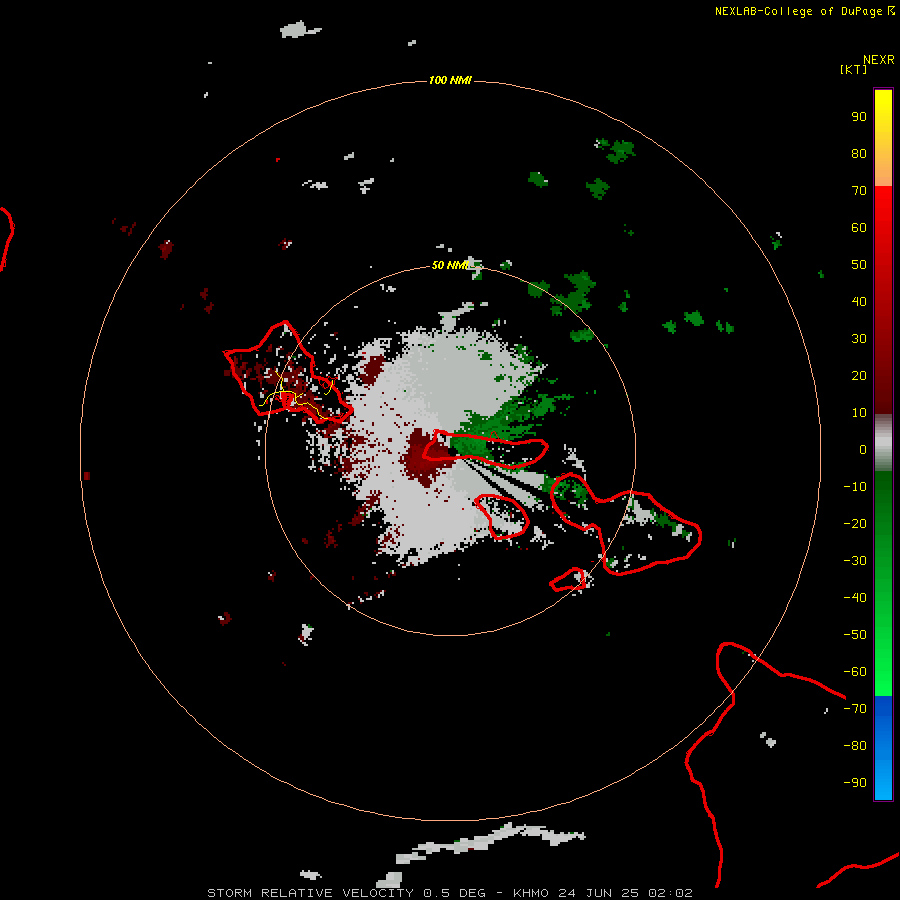
Task: Click the 40 value on the velocity scale
Action: pos(859,302)
